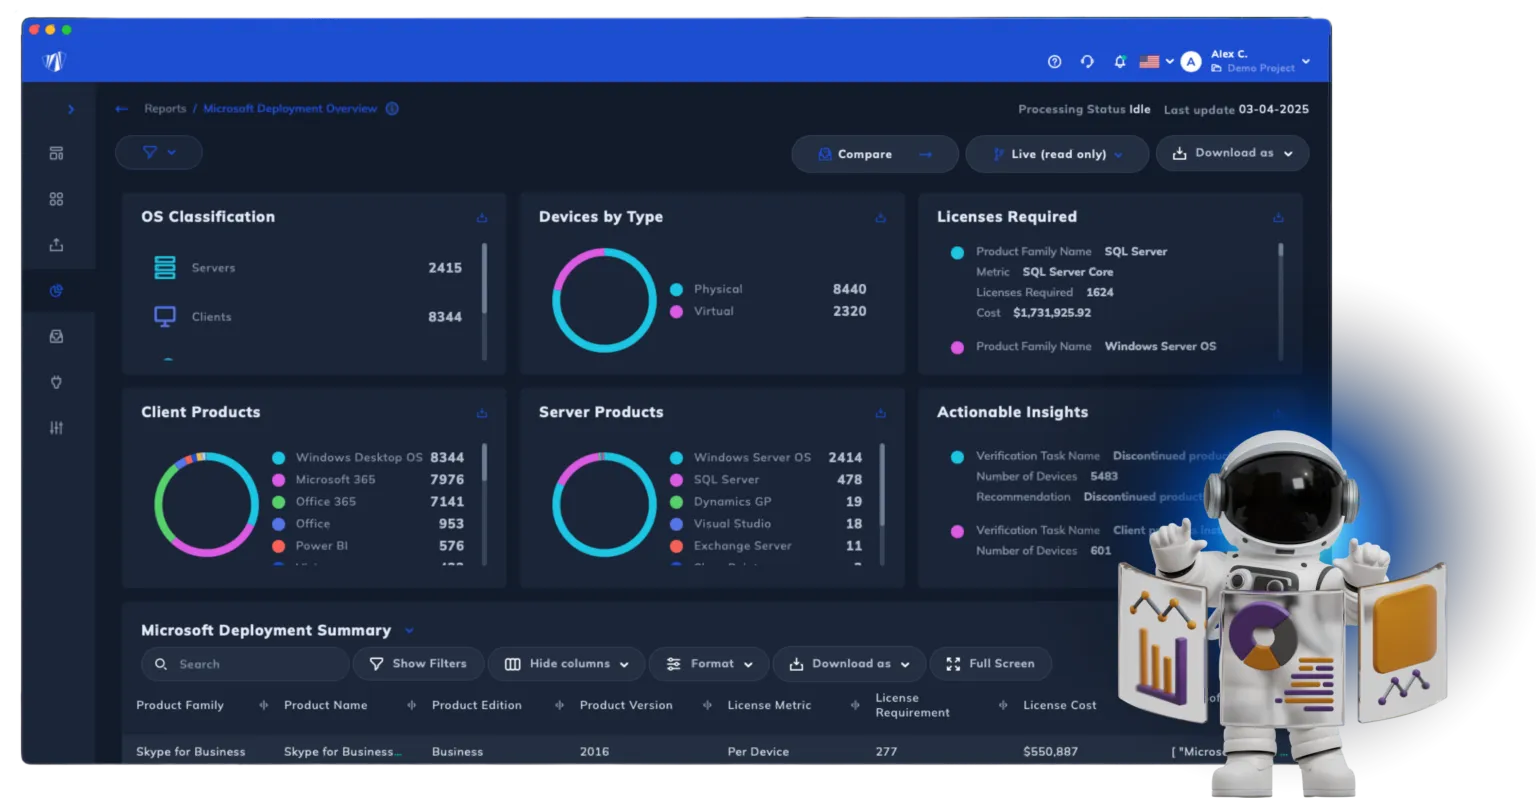
Task: Click Show Filters in the summary toolbar
Action: pos(418,664)
